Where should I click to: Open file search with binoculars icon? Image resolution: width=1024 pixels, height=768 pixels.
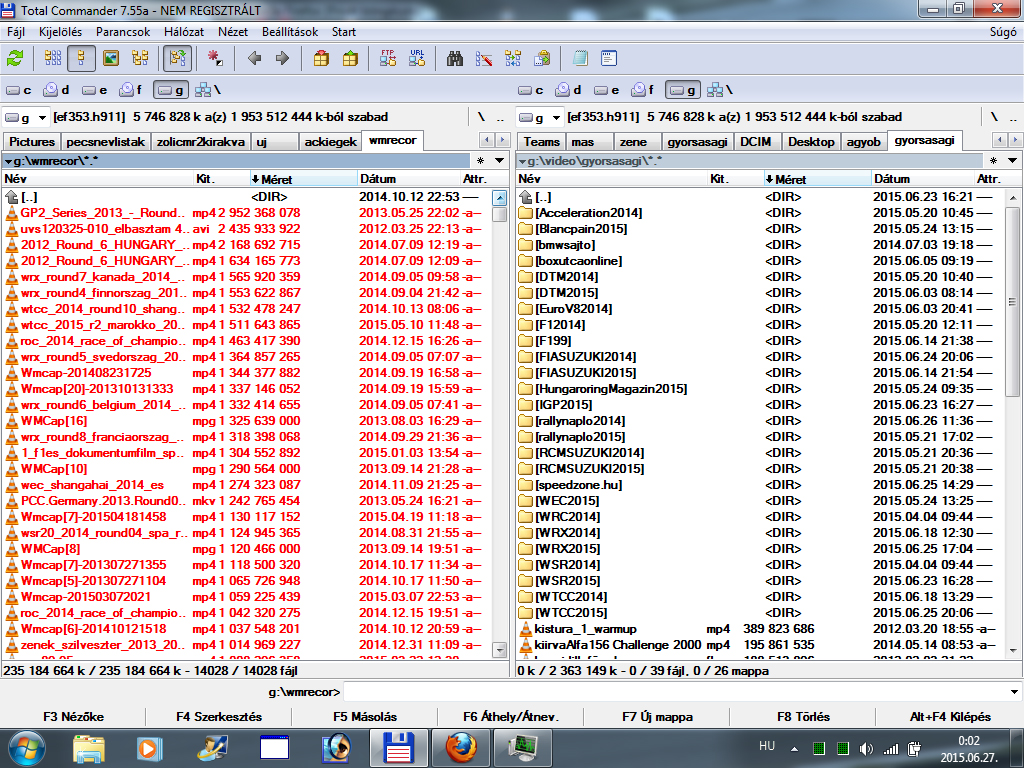coord(455,59)
